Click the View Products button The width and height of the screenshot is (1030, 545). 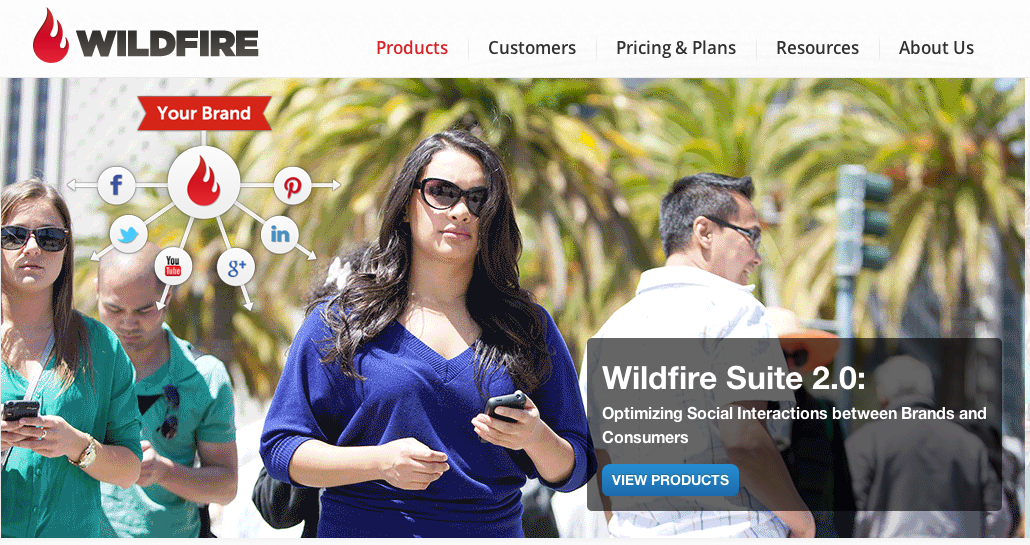click(x=670, y=480)
